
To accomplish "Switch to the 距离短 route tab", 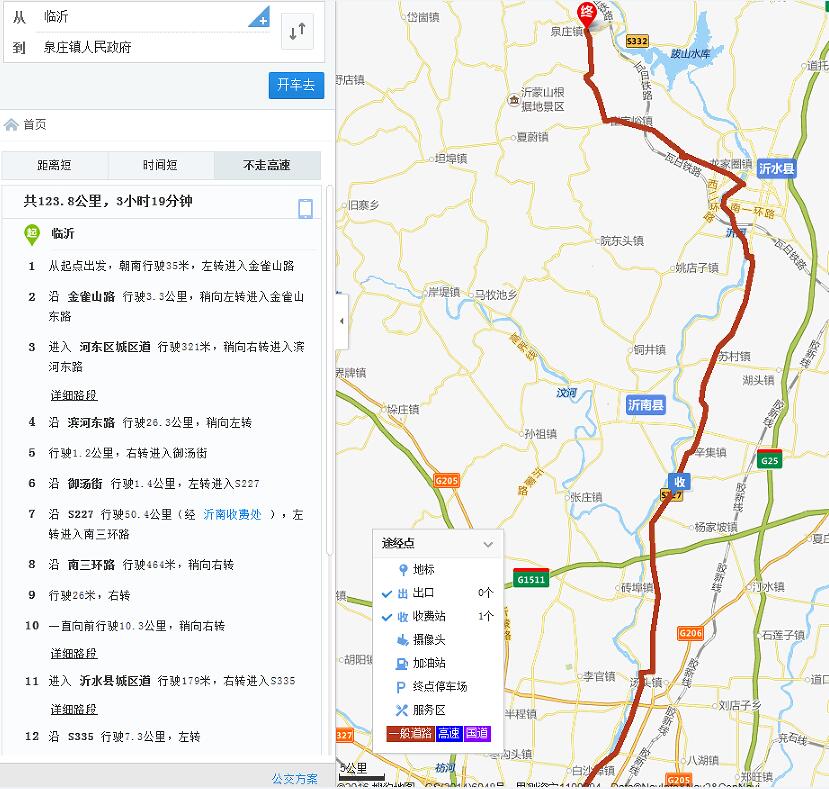I will [x=54, y=166].
